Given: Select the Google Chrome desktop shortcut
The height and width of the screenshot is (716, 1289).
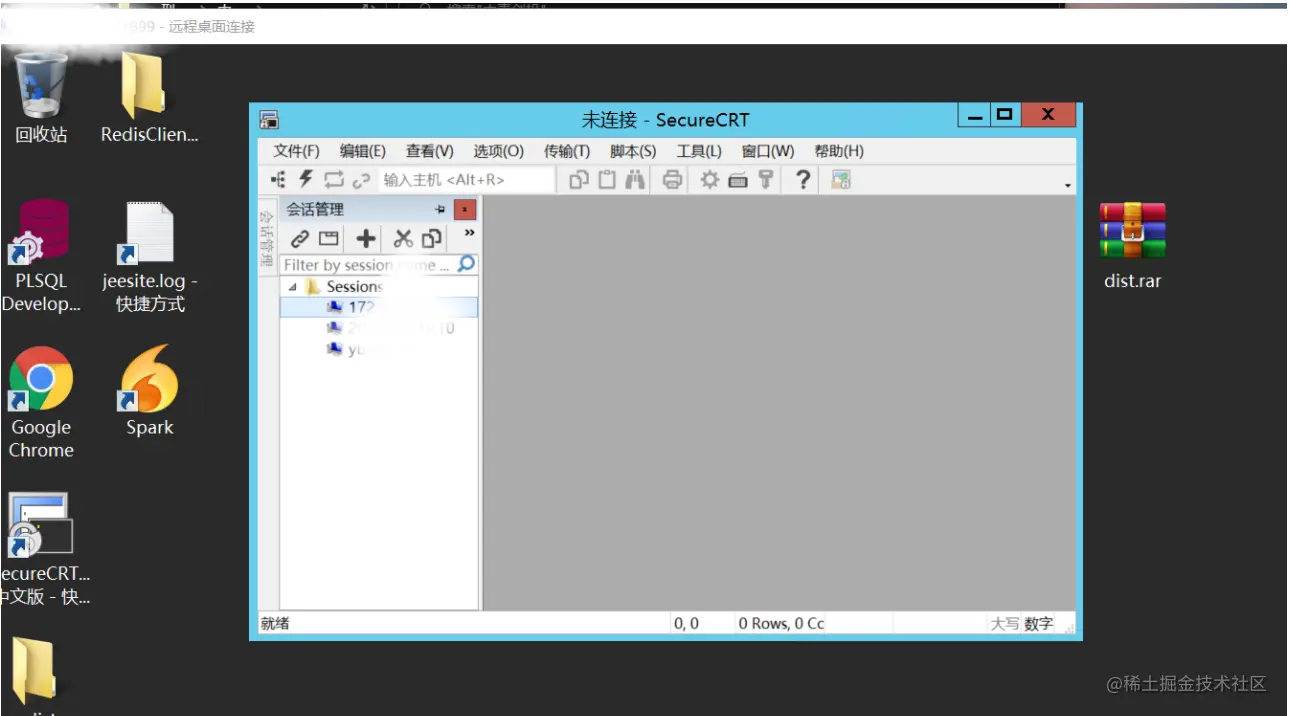Looking at the screenshot, I should (x=41, y=403).
